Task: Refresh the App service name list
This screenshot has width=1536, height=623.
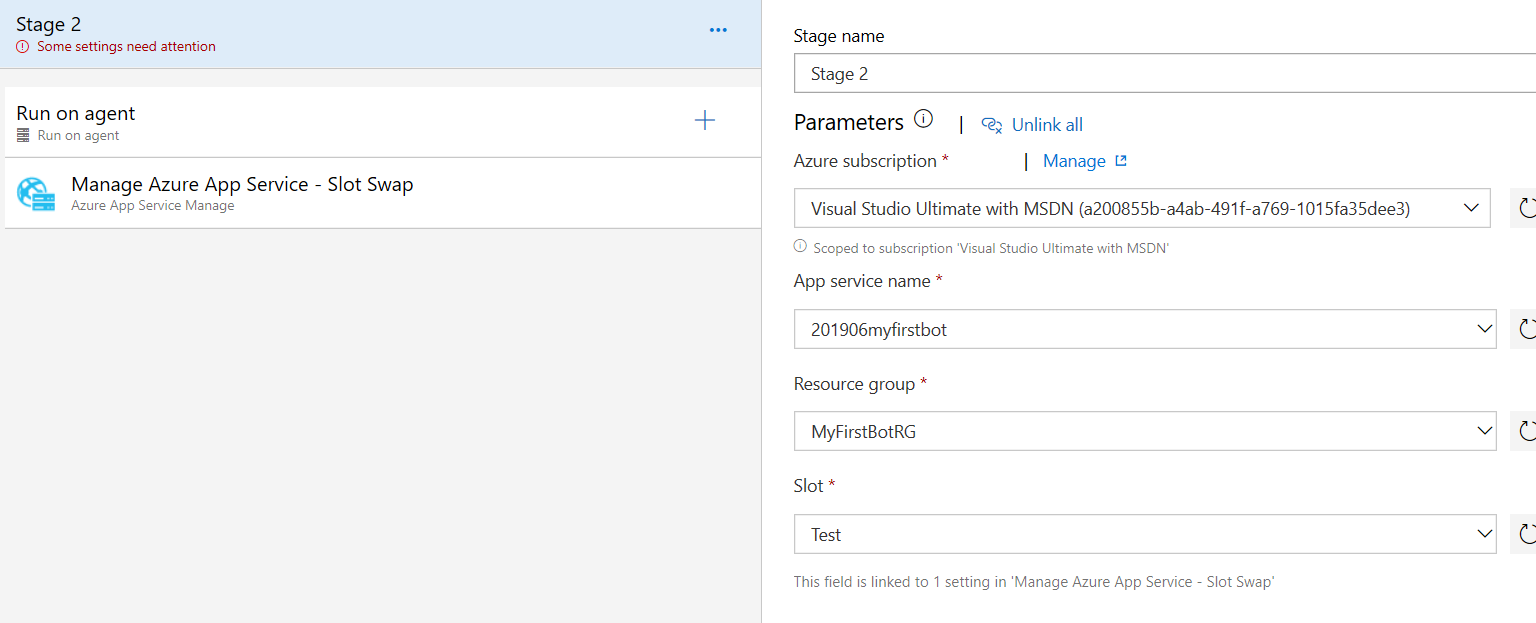Action: click(1526, 329)
